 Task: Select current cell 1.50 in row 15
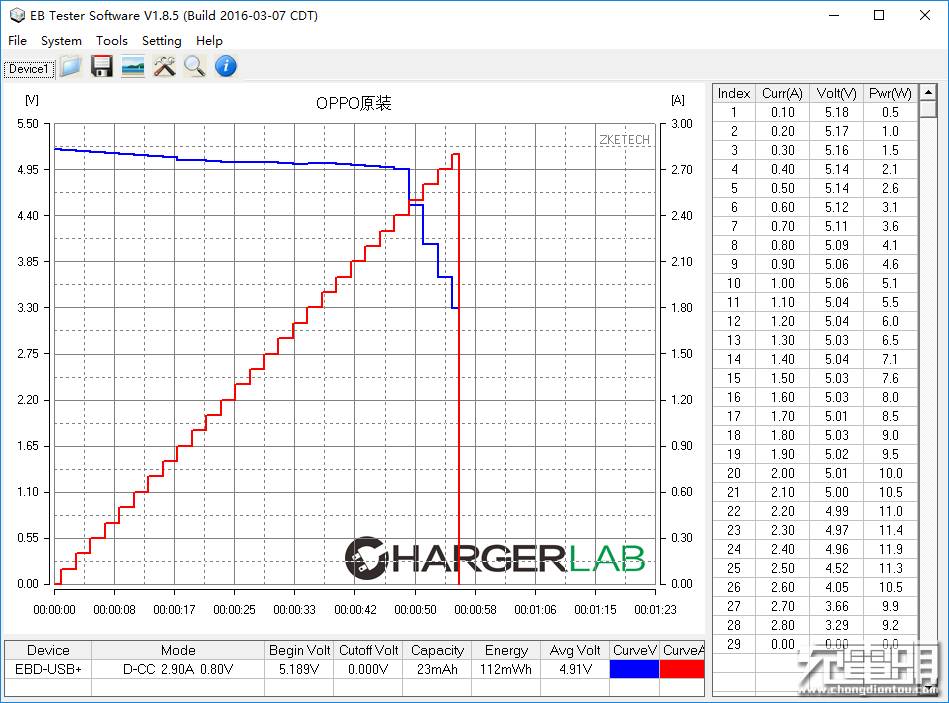[x=782, y=378]
